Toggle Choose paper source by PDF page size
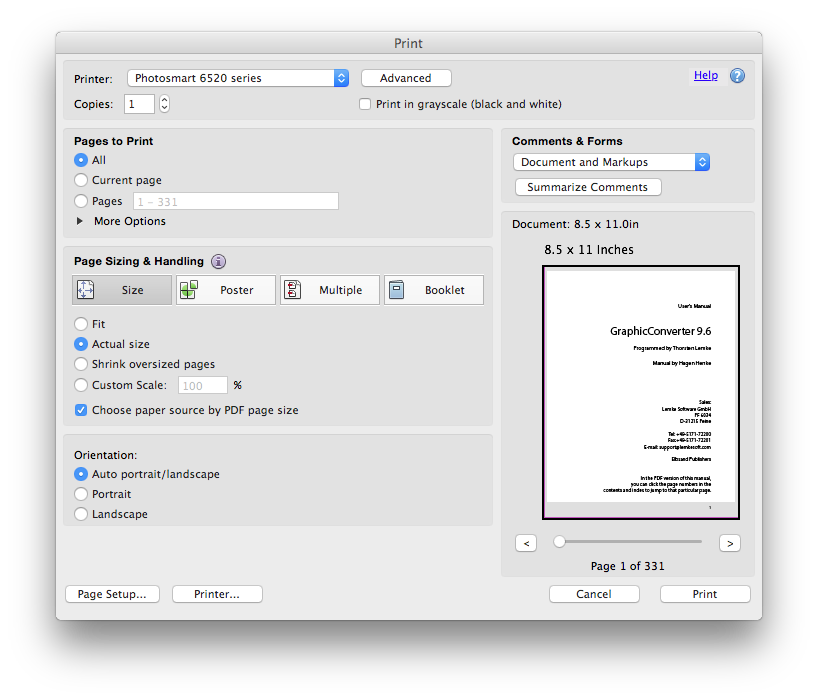 (x=81, y=410)
